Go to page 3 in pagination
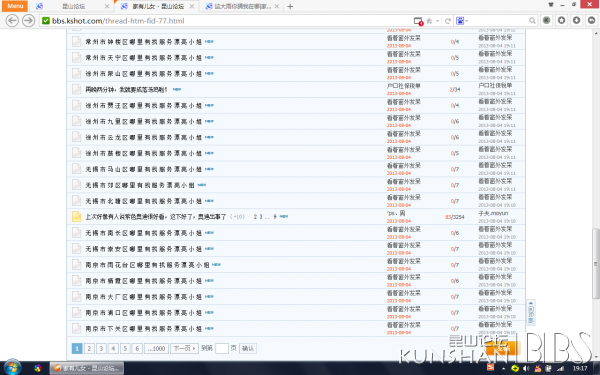This screenshot has width=600, height=375. [x=101, y=348]
